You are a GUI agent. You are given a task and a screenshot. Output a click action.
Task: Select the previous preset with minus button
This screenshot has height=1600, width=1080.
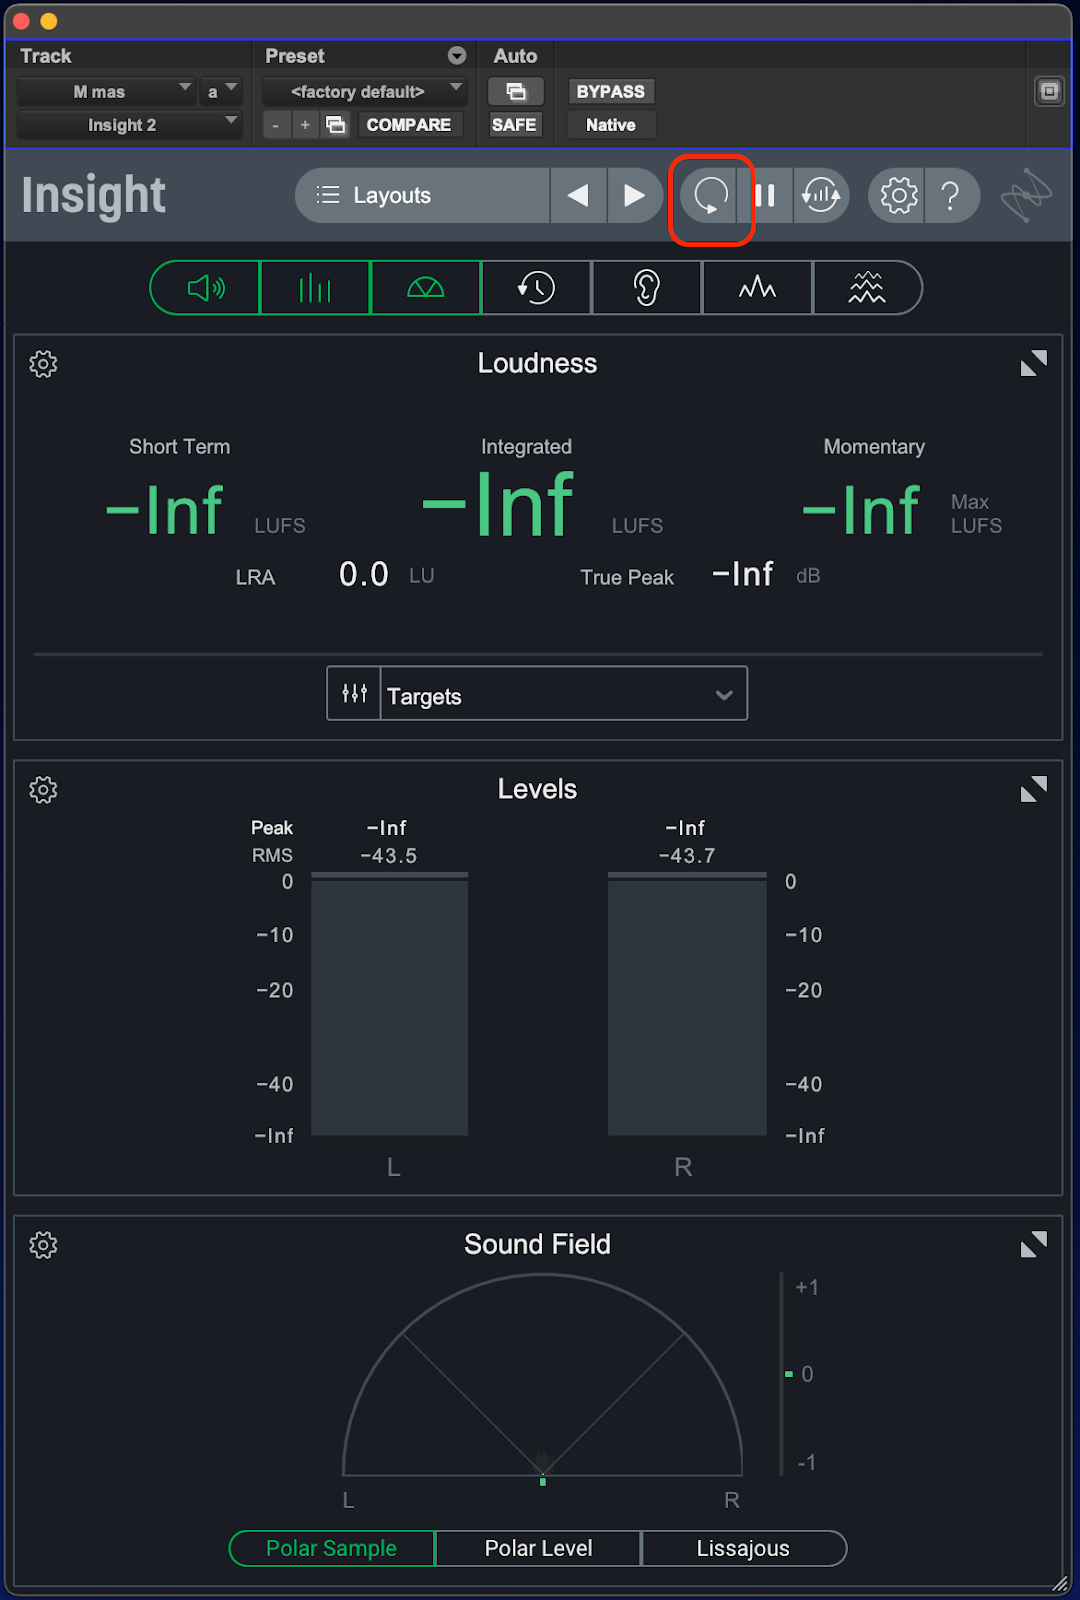click(x=276, y=125)
